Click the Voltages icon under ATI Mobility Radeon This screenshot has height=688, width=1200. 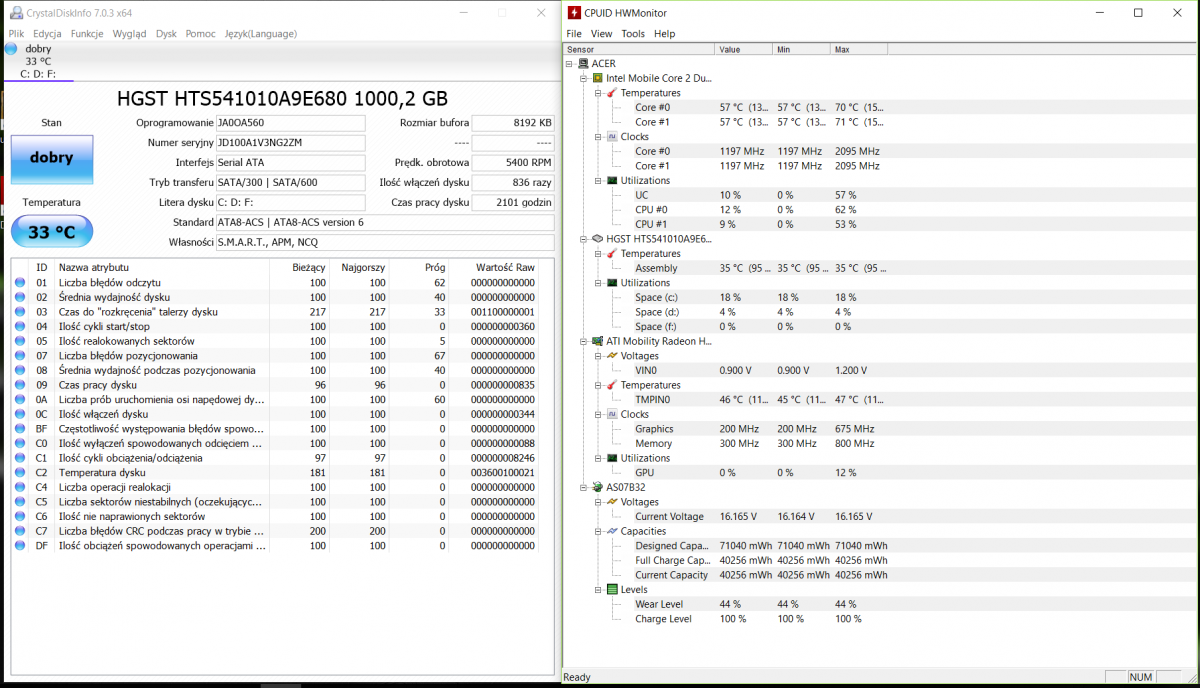point(612,356)
